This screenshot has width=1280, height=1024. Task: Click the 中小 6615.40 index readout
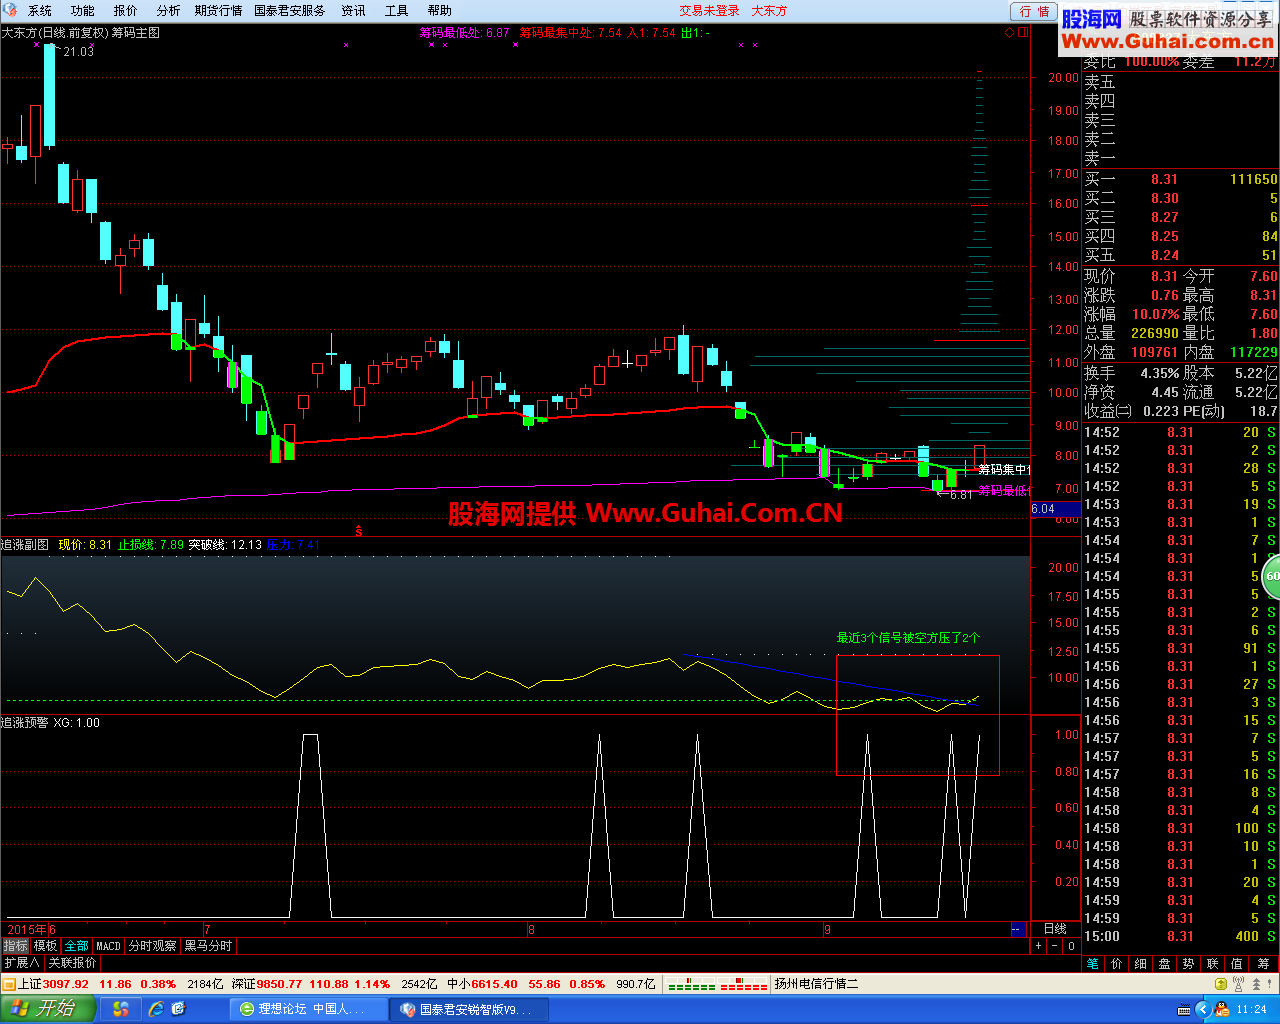pyautogui.click(x=482, y=984)
